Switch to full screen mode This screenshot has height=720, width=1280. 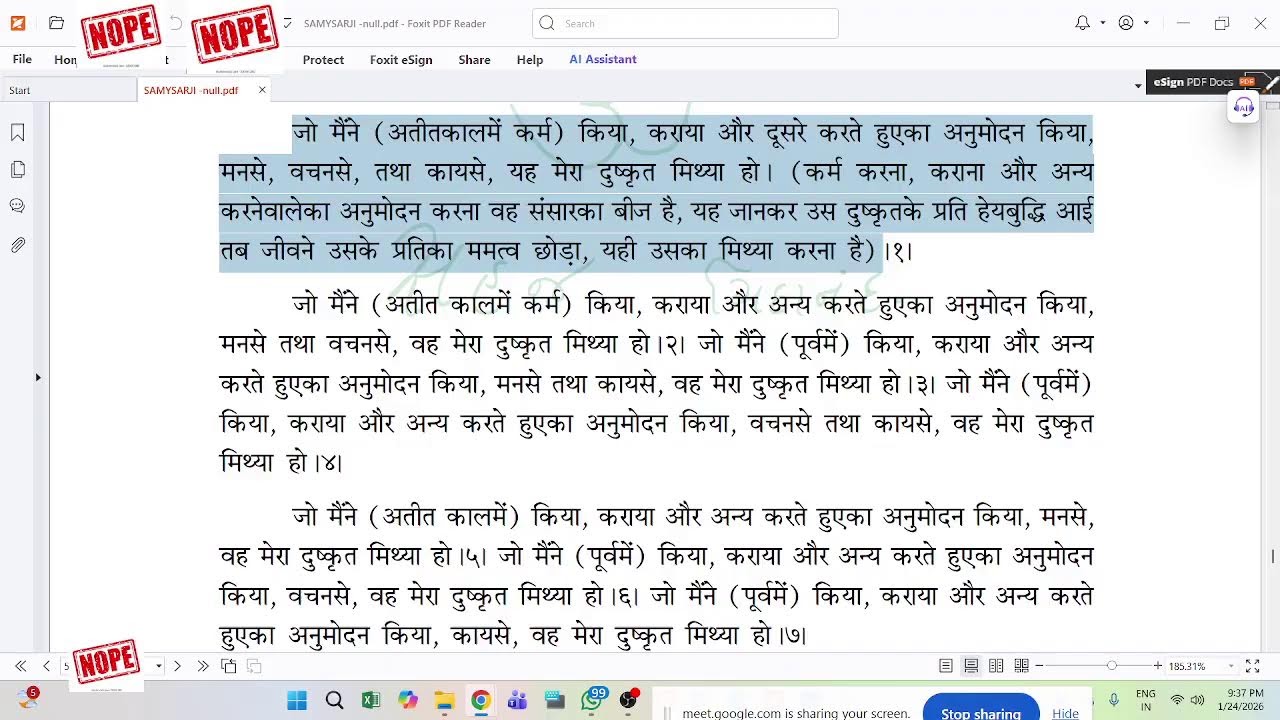[x=1253, y=666]
